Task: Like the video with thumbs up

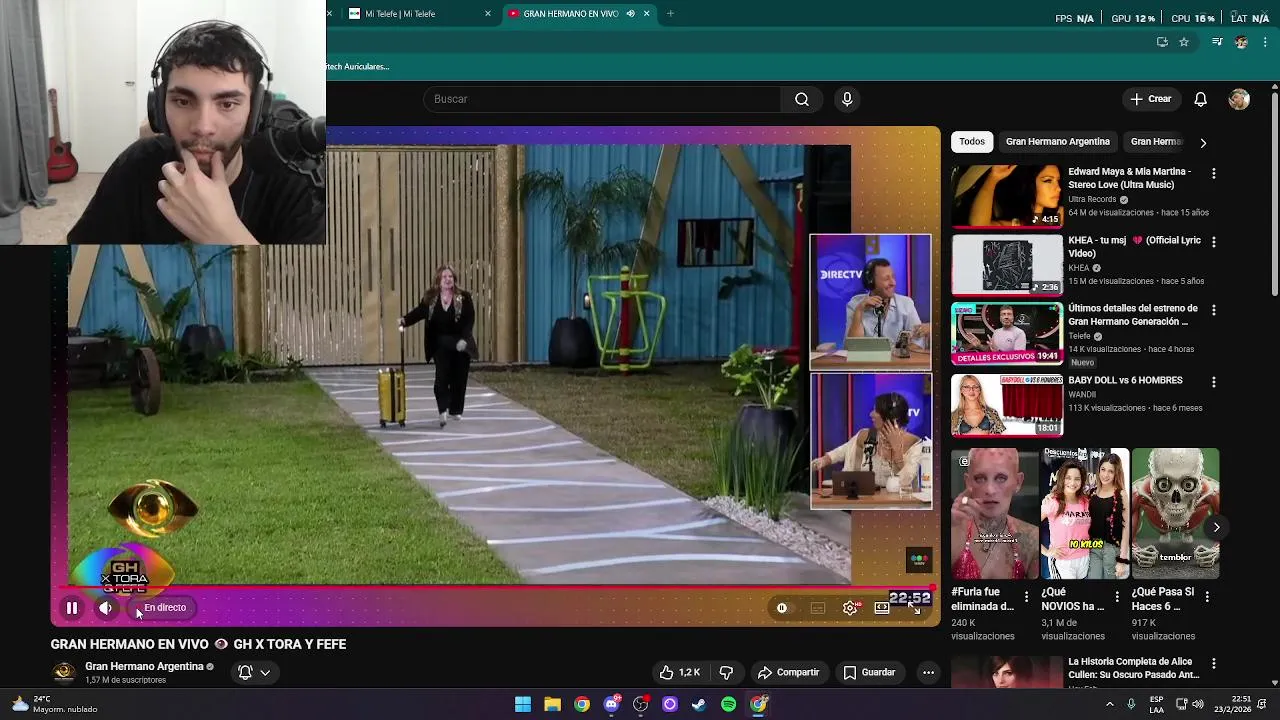Action: click(679, 672)
